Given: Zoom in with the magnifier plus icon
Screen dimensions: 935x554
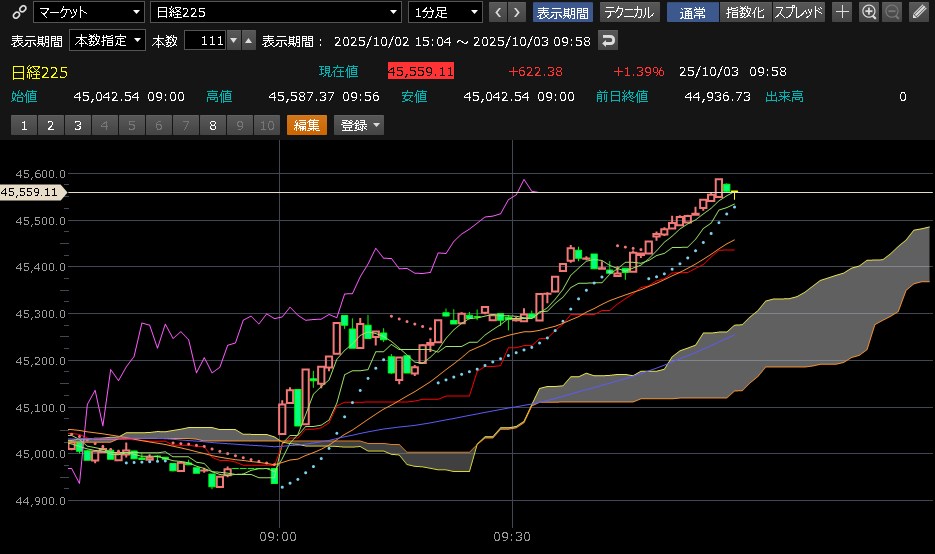Looking at the screenshot, I should [869, 12].
